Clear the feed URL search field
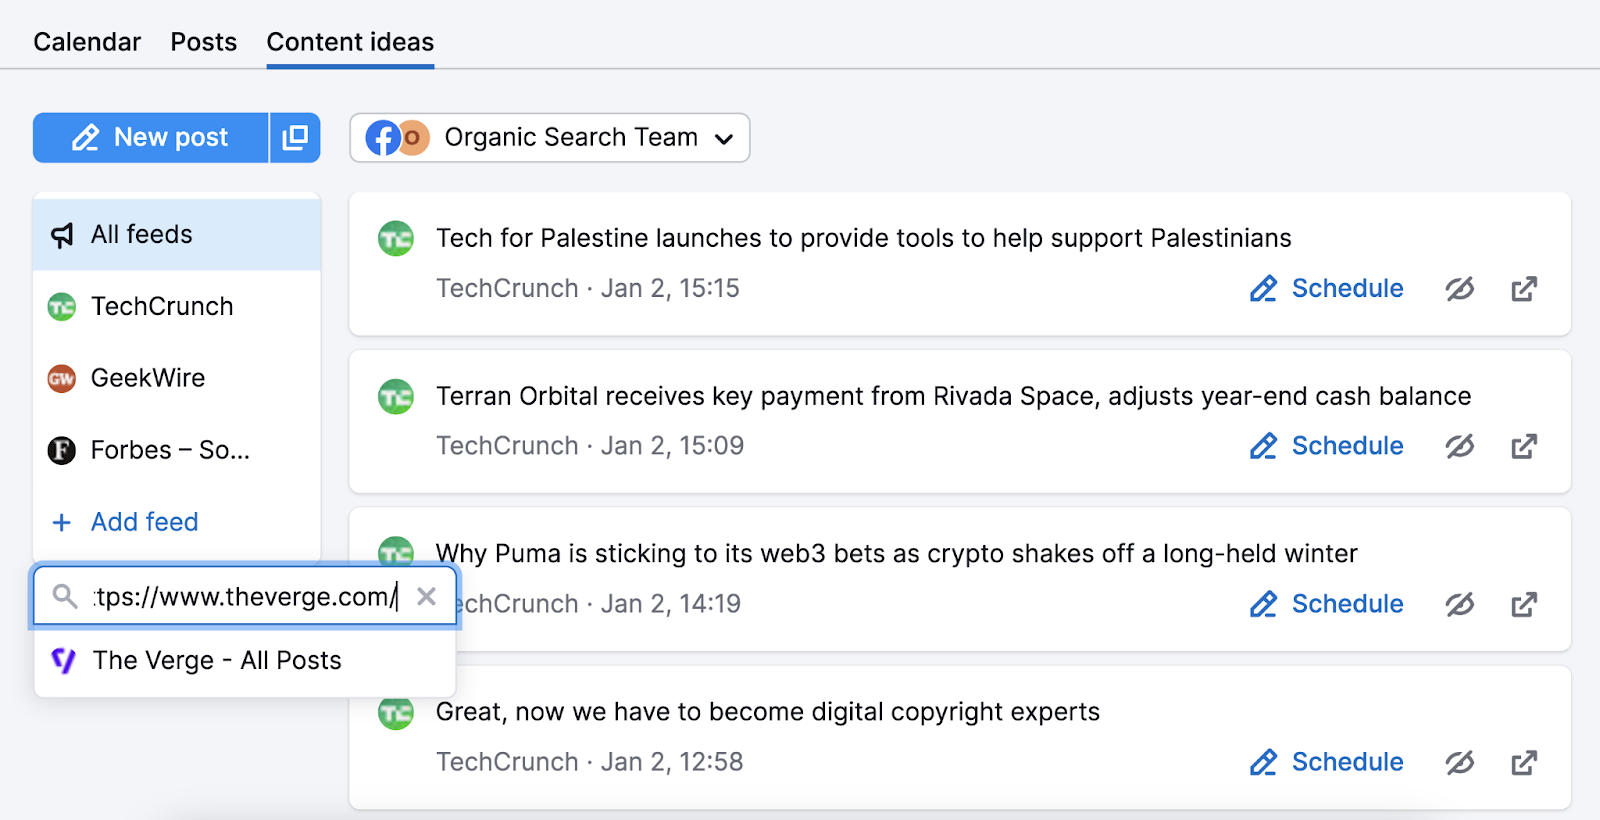The width and height of the screenshot is (1600, 820). [427, 597]
